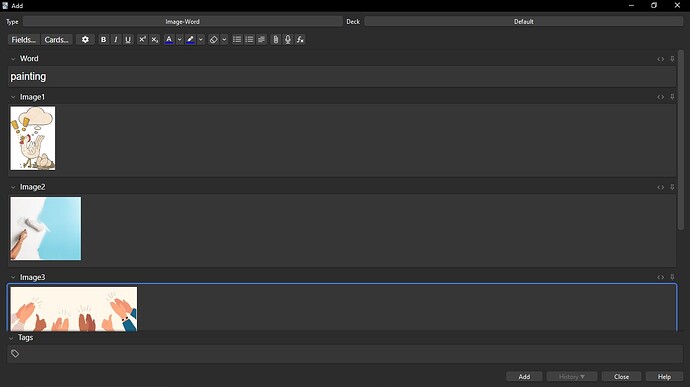The width and height of the screenshot is (690, 387).
Task: Toggle bold formatting
Action: (103, 40)
